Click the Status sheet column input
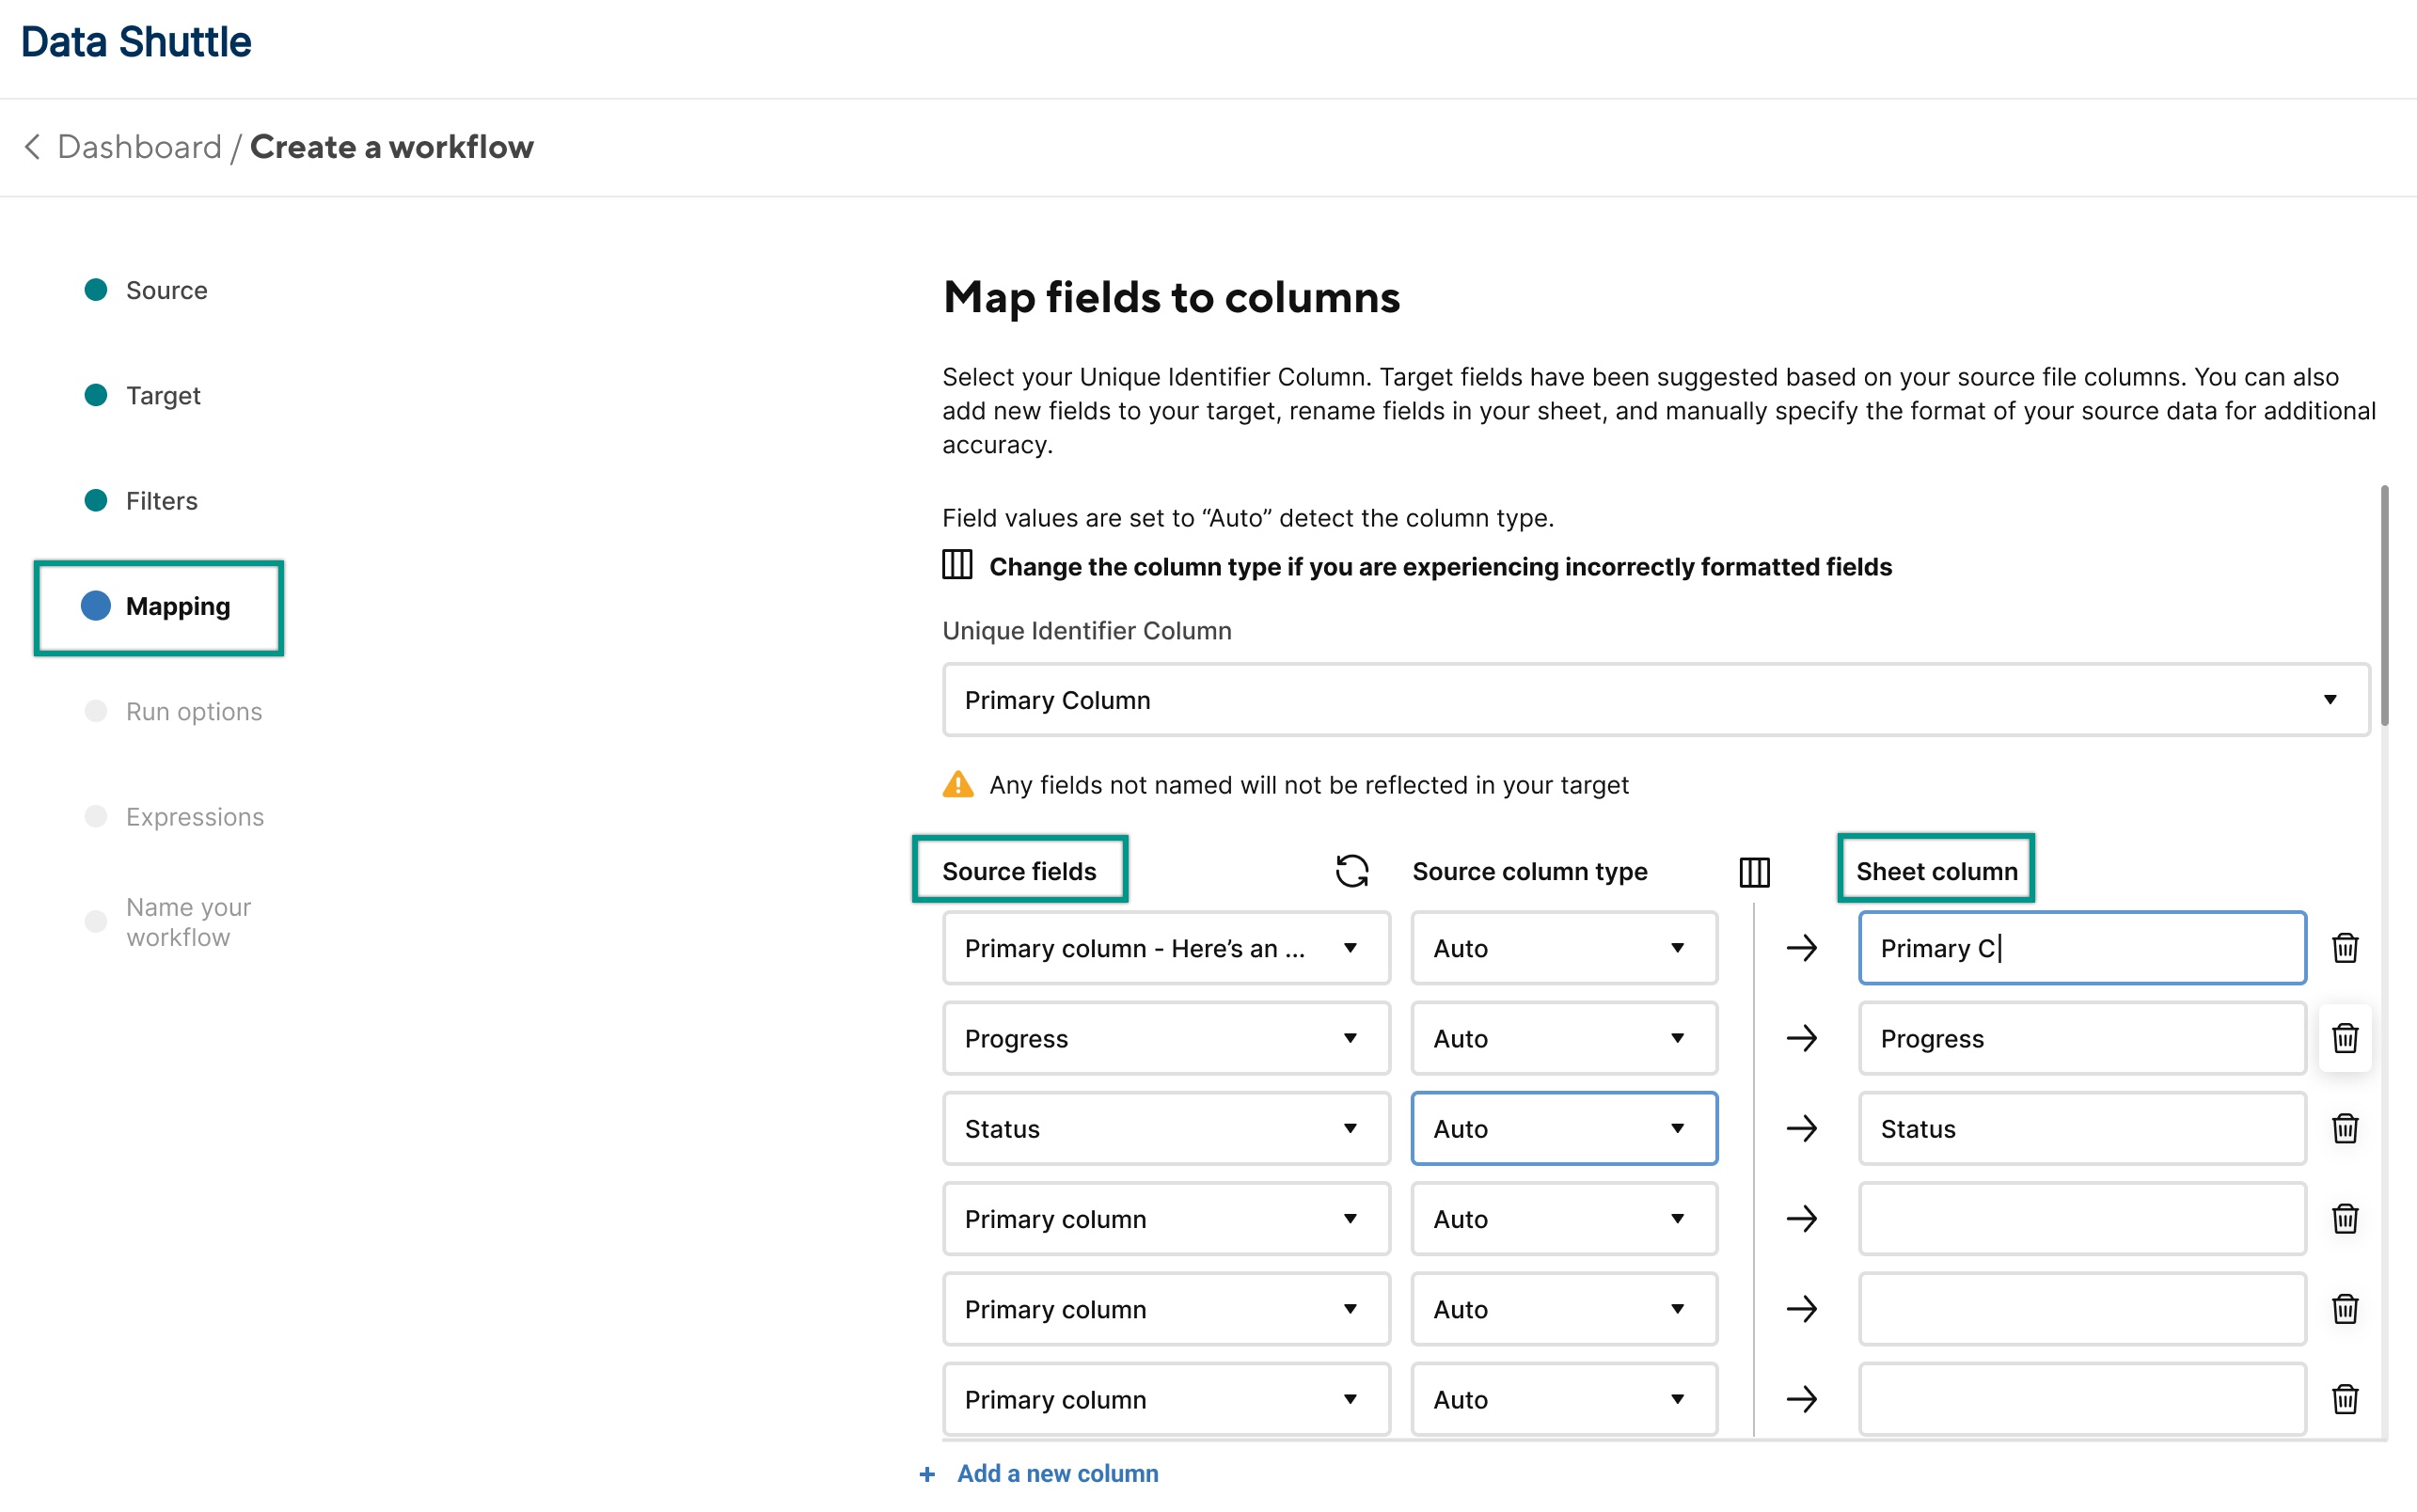Screen dimensions: 2417x1512 click(x=2081, y=1127)
